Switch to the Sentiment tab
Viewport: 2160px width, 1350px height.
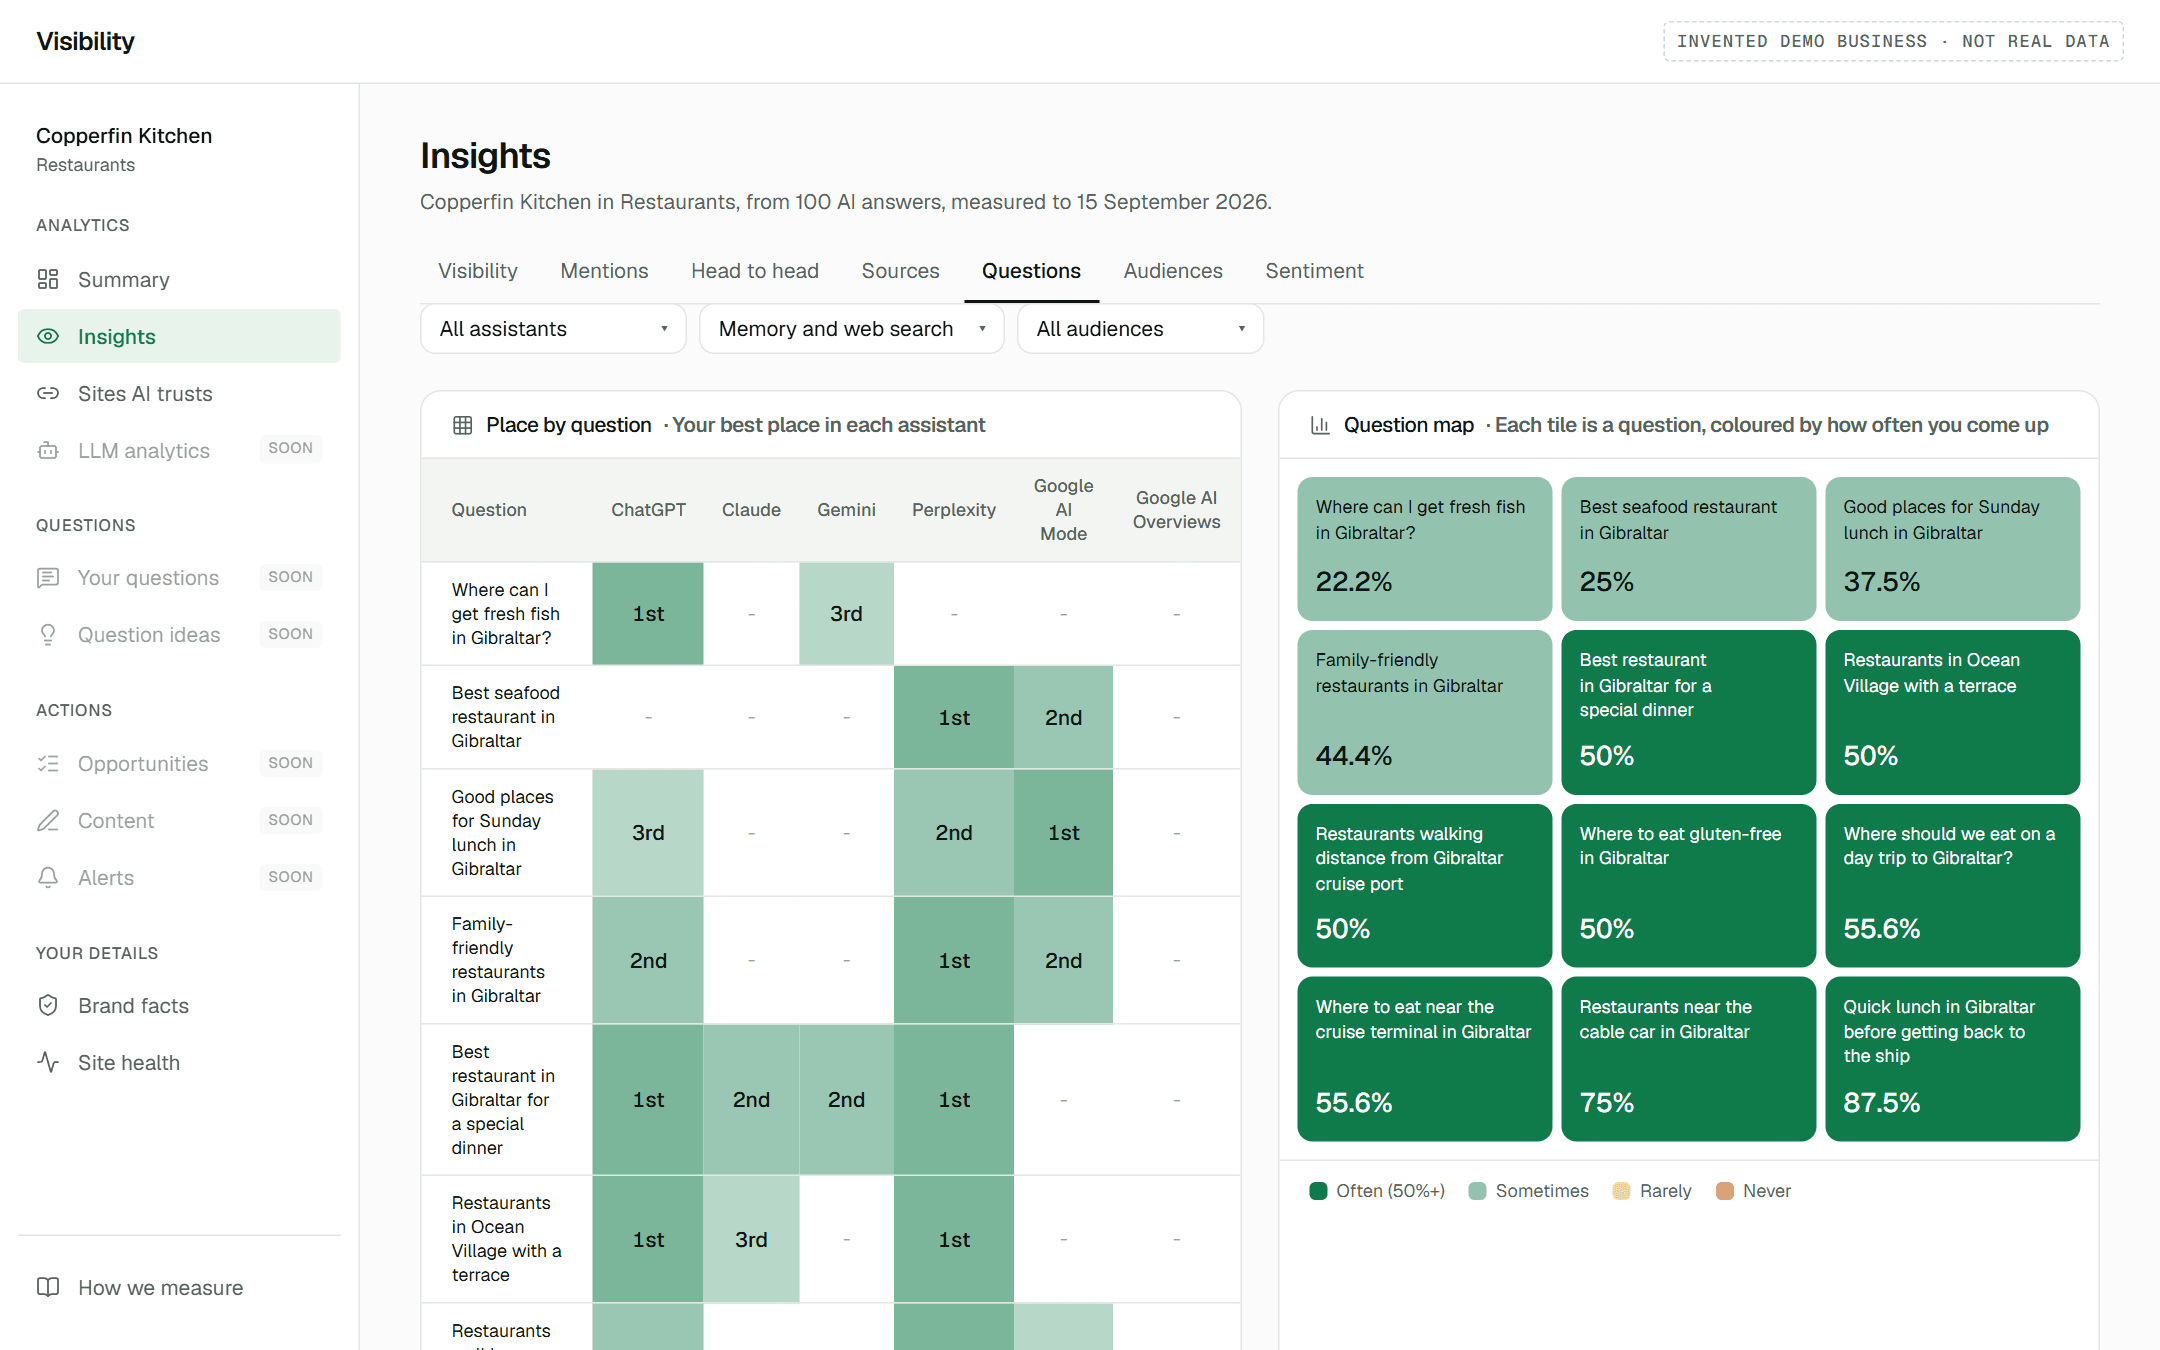1314,271
